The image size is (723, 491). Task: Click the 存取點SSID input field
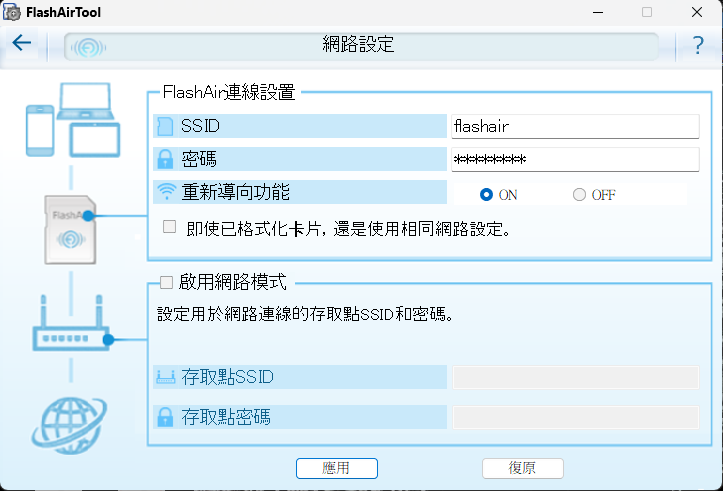(576, 377)
